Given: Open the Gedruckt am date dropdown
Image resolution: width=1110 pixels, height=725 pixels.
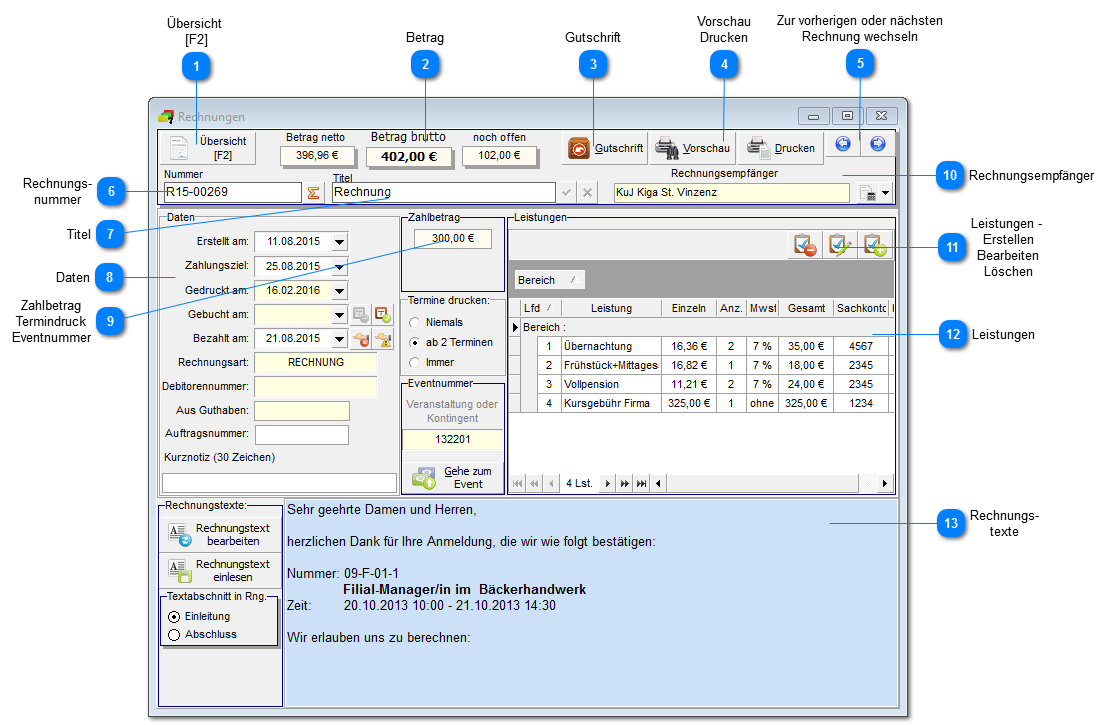Looking at the screenshot, I should coord(339,291).
